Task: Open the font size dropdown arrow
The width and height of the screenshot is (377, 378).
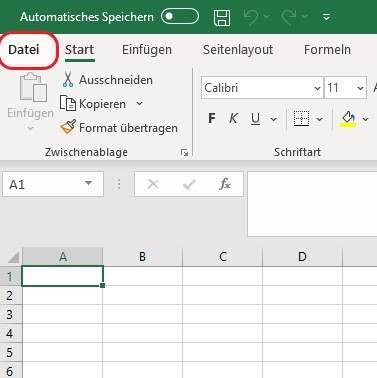Action: (x=360, y=88)
